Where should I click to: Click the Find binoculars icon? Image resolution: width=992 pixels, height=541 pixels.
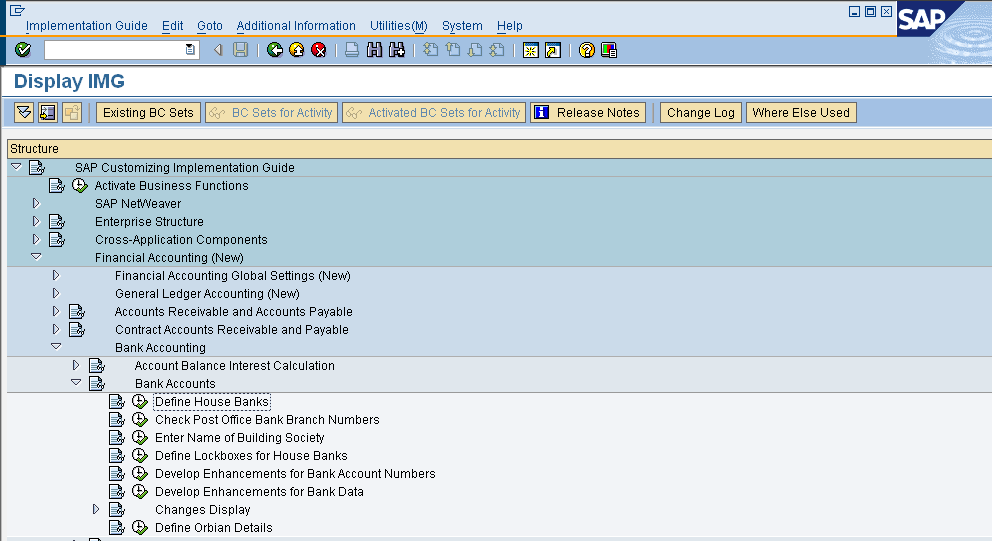click(375, 50)
